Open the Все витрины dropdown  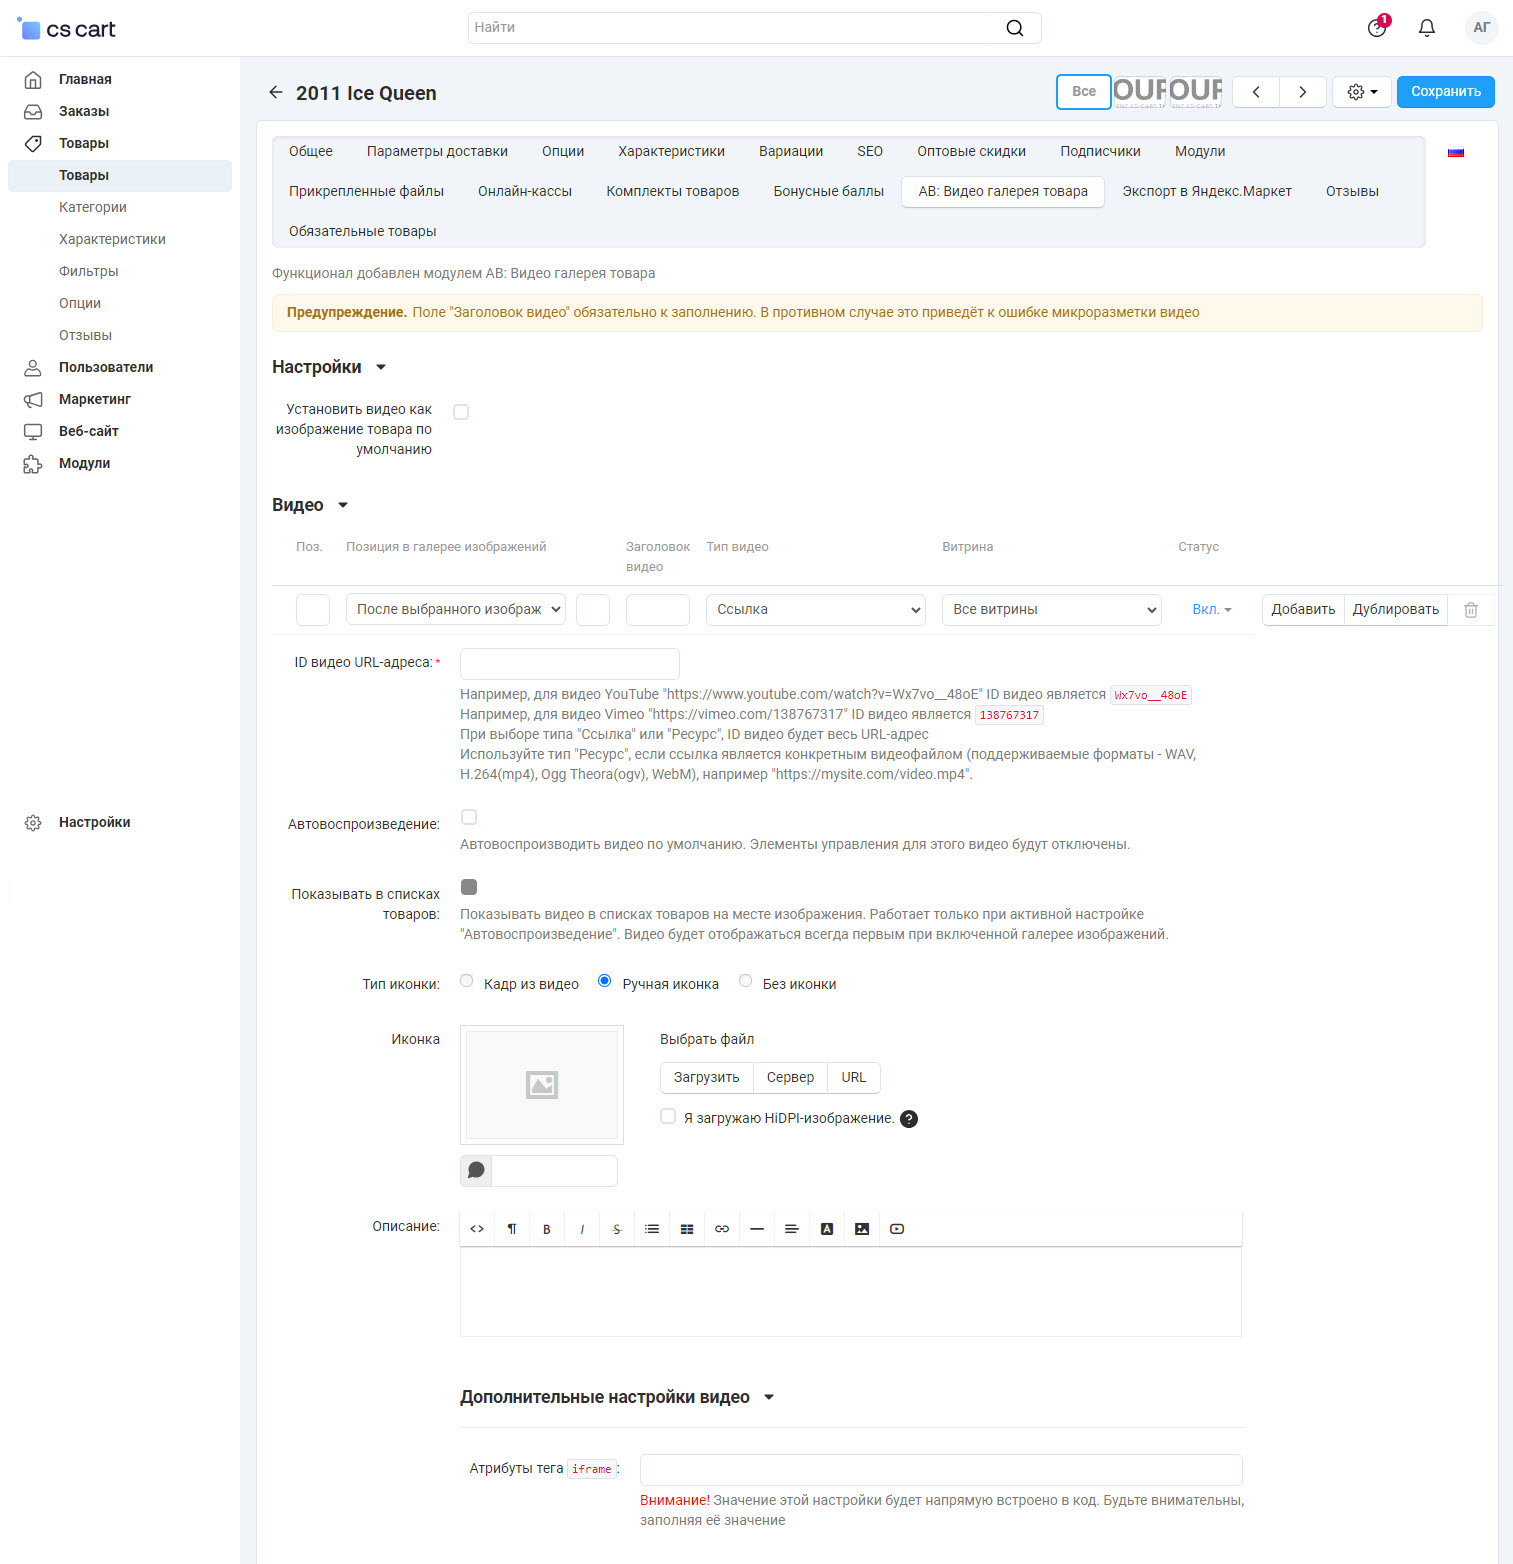point(1052,610)
